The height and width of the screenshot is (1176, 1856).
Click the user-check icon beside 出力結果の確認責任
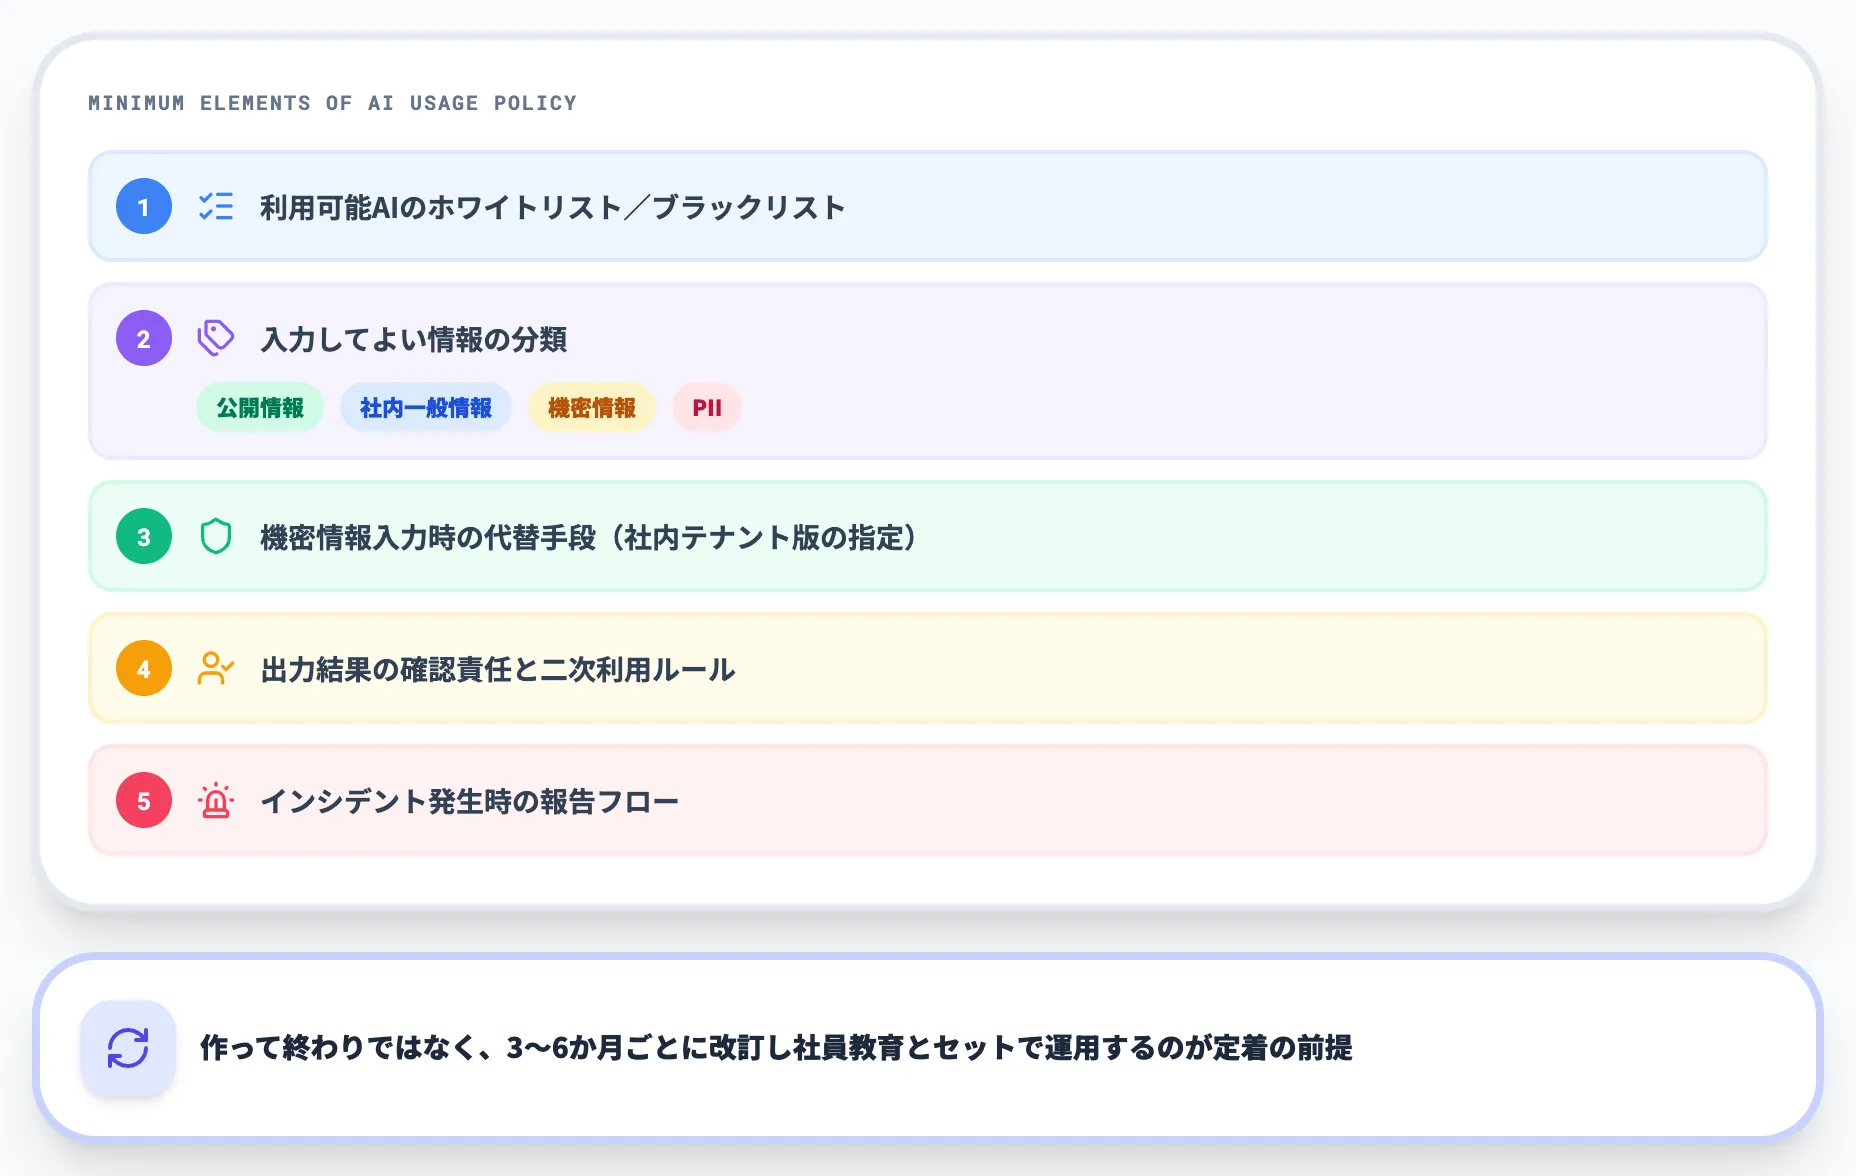[216, 668]
